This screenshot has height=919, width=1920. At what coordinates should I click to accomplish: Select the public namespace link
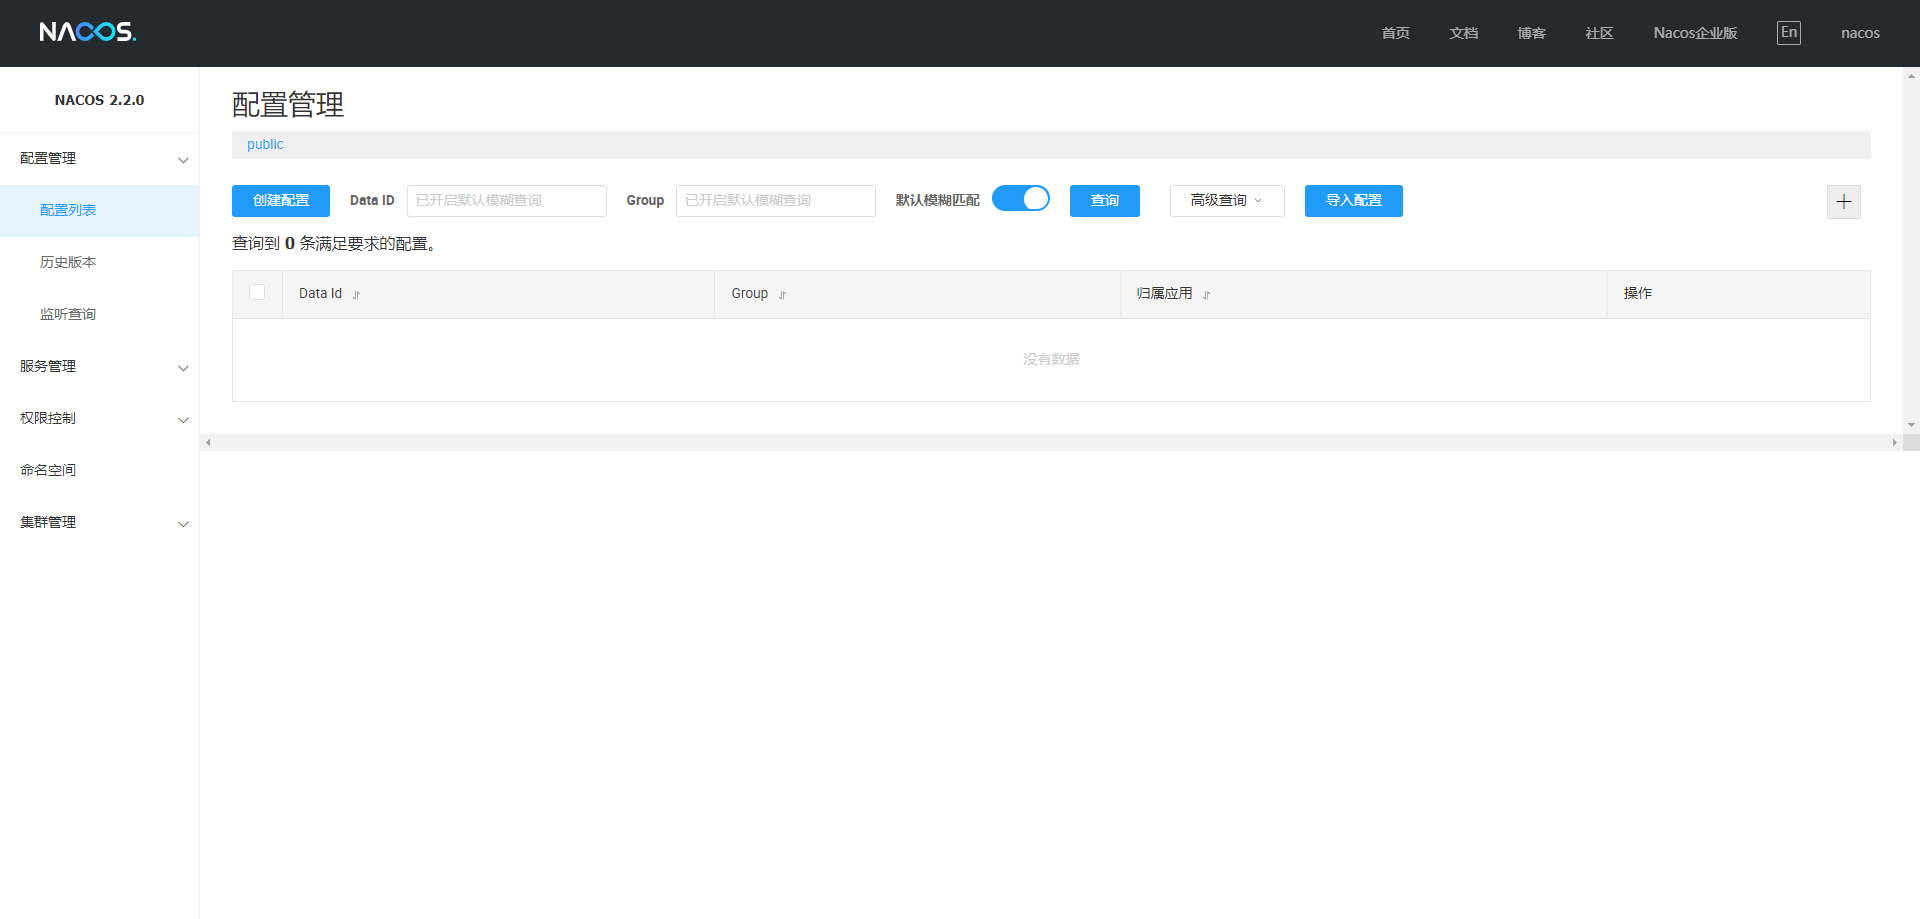tap(265, 144)
